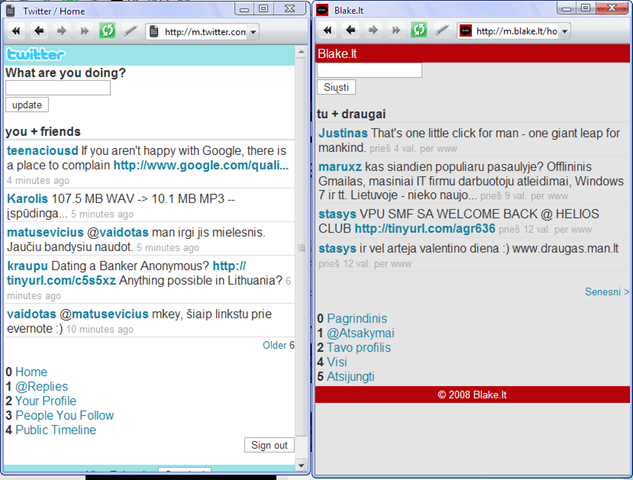The height and width of the screenshot is (480, 633).
Task: Click the Senesni > link
Action: pyautogui.click(x=607, y=292)
